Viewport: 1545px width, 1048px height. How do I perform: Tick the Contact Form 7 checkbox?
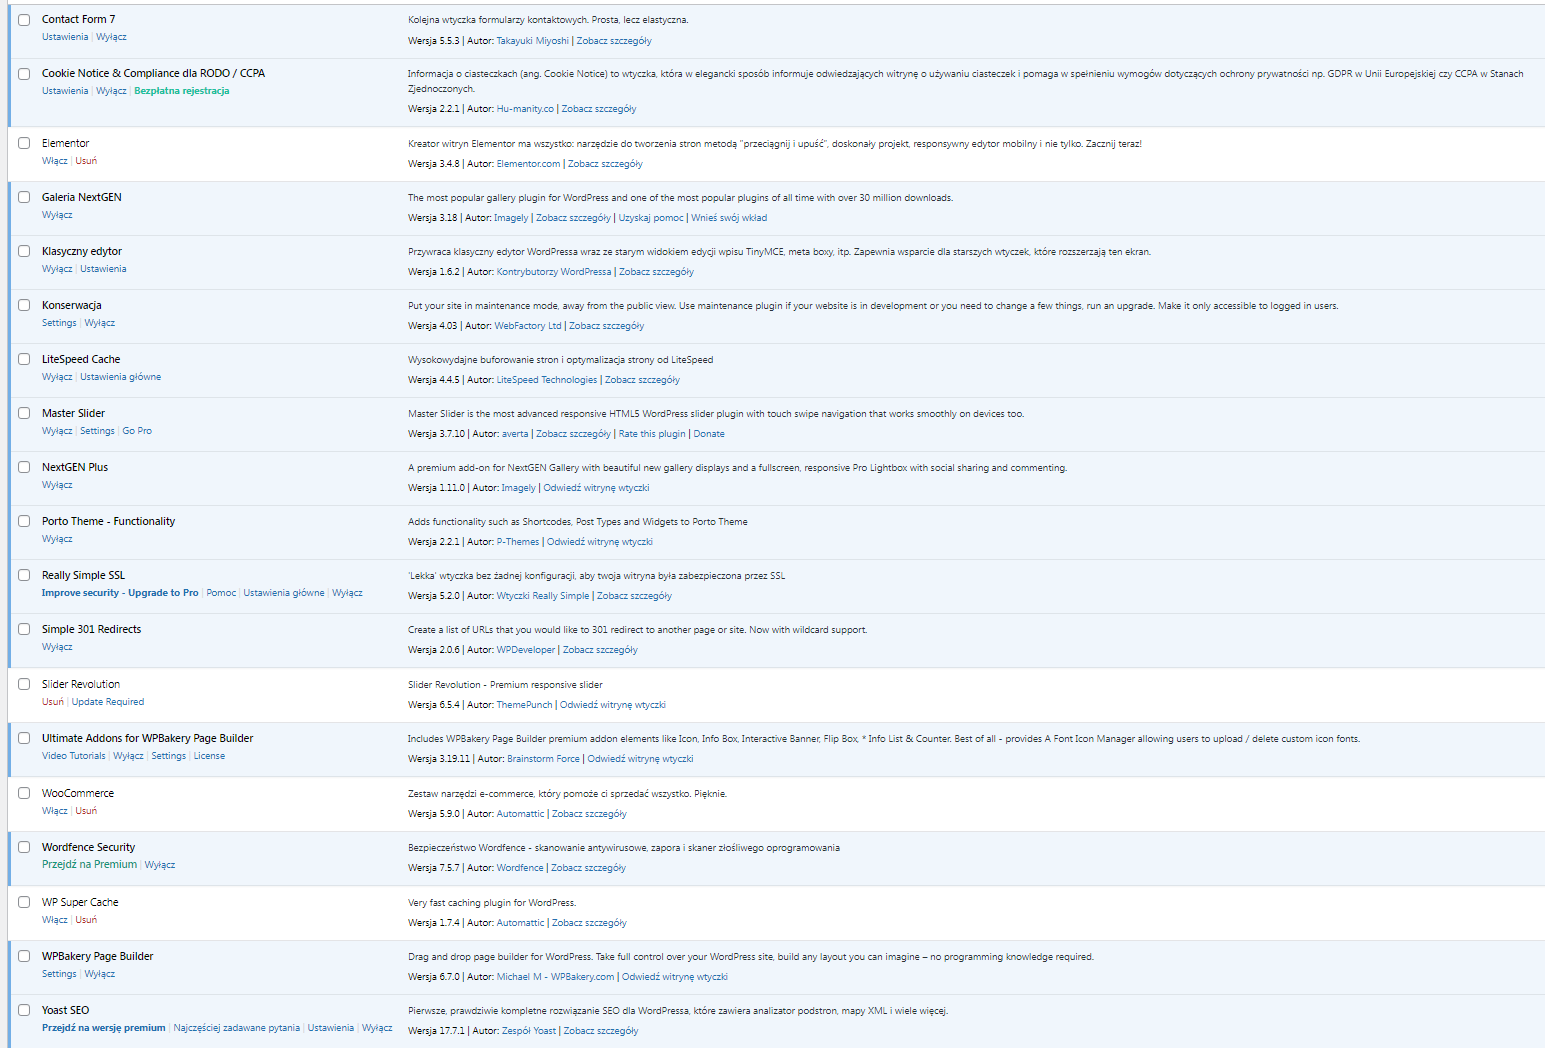pos(24,19)
